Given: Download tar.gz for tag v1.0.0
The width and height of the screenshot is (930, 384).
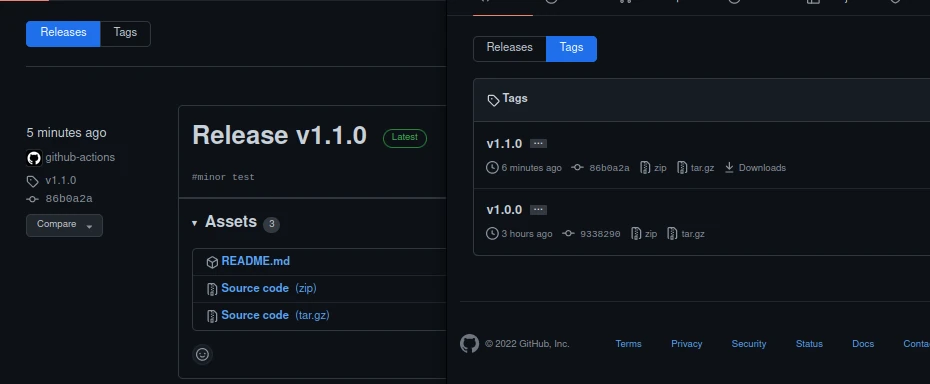Looking at the screenshot, I should coord(693,234).
